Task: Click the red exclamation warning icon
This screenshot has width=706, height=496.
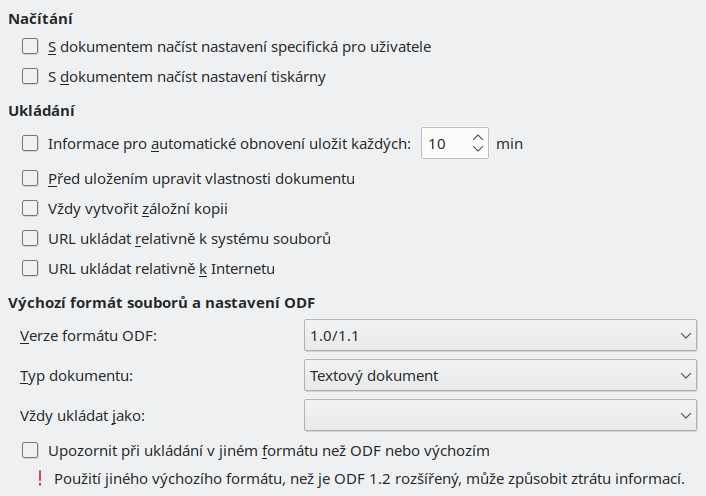Action: coord(40,478)
